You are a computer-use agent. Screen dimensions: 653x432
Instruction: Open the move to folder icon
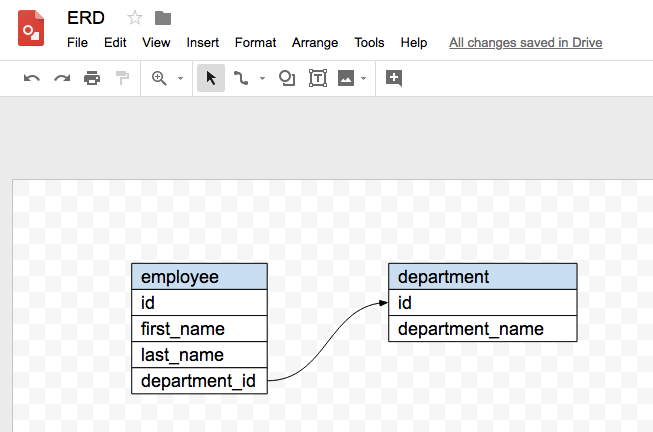(x=163, y=18)
